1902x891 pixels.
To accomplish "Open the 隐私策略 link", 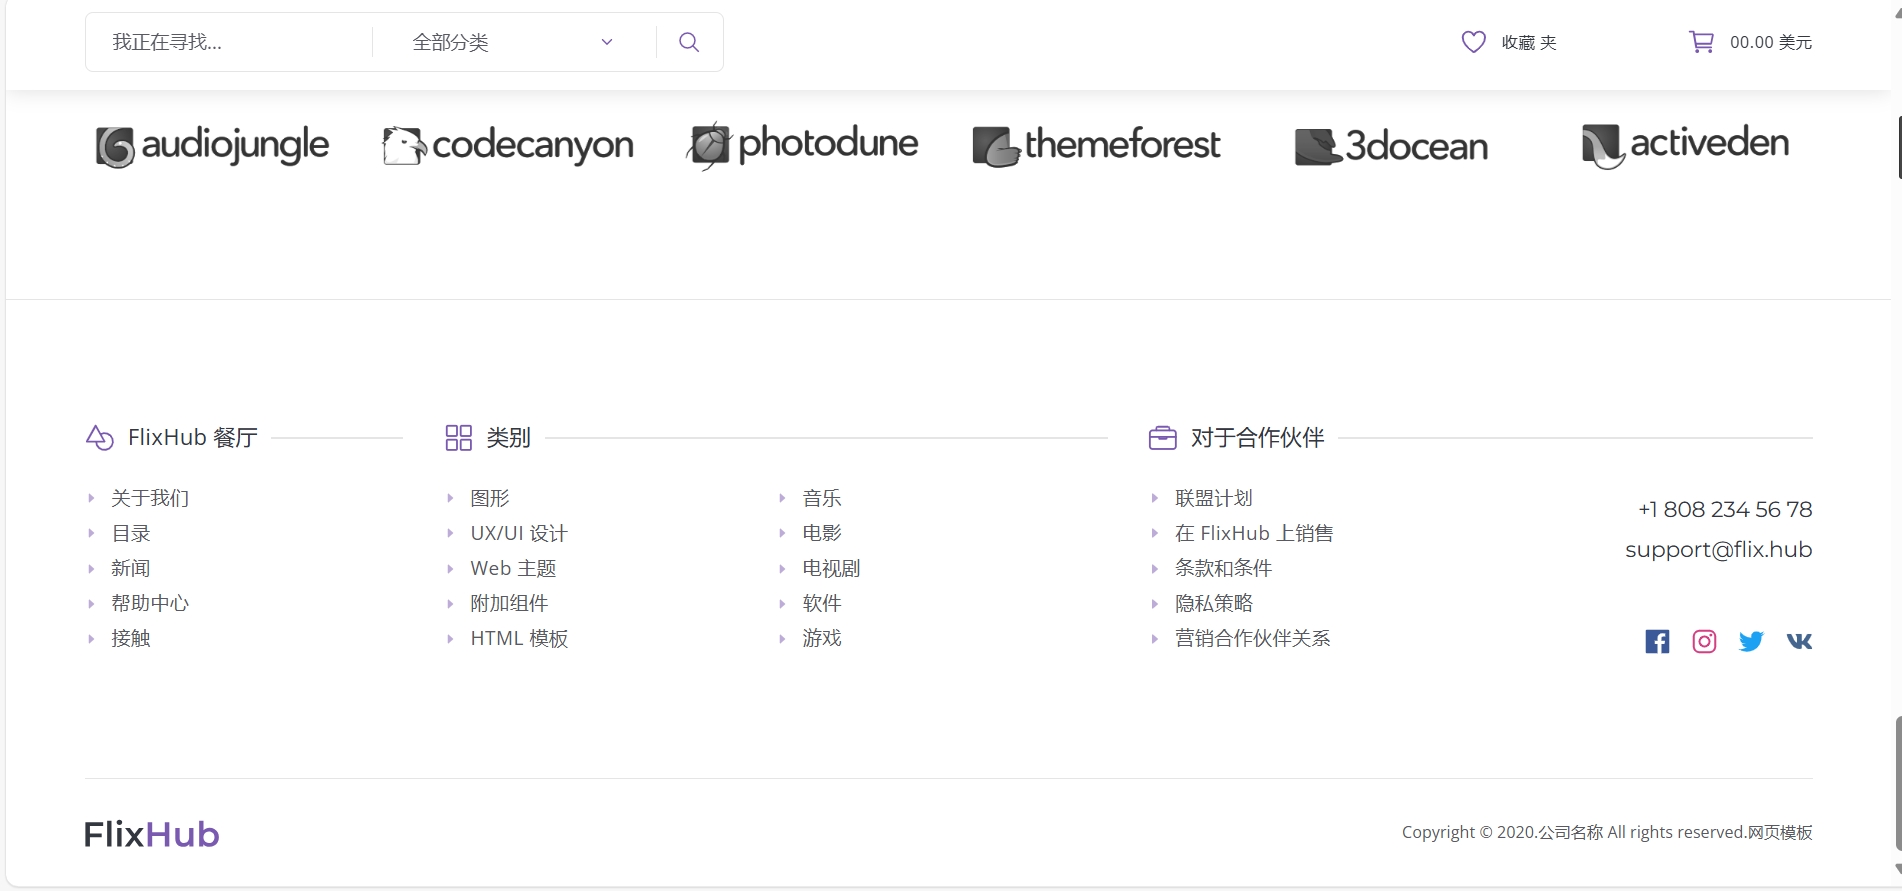I will [x=1213, y=603].
